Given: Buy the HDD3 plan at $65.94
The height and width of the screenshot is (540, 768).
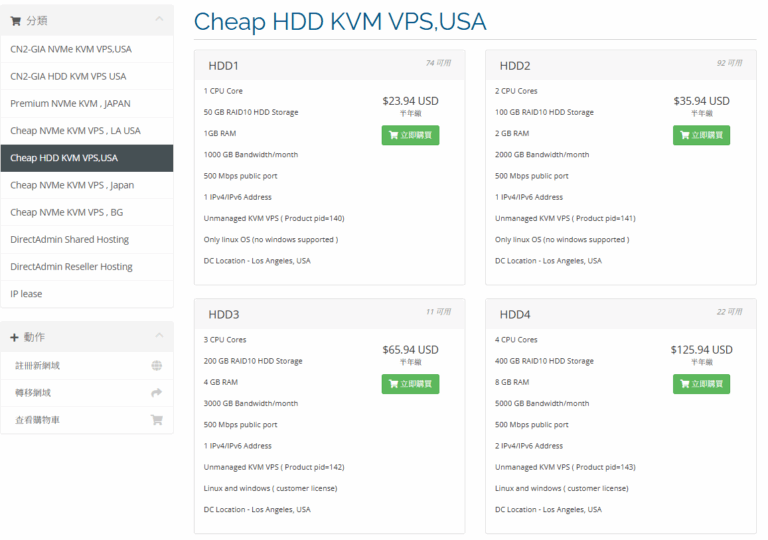Looking at the screenshot, I should coord(410,384).
